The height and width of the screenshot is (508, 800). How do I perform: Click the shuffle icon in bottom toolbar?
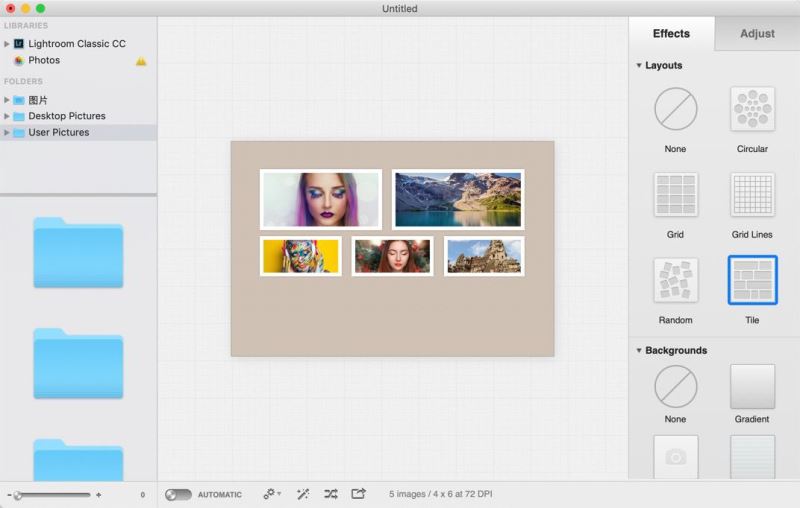(x=331, y=494)
